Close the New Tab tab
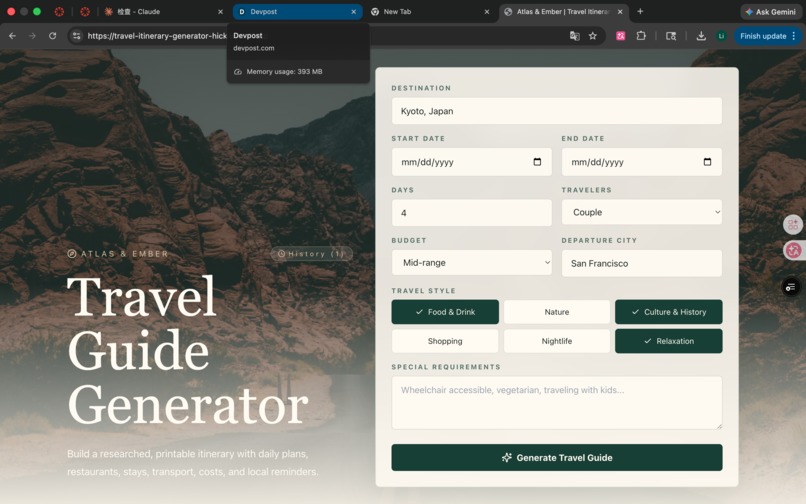The width and height of the screenshot is (806, 504). click(x=487, y=11)
